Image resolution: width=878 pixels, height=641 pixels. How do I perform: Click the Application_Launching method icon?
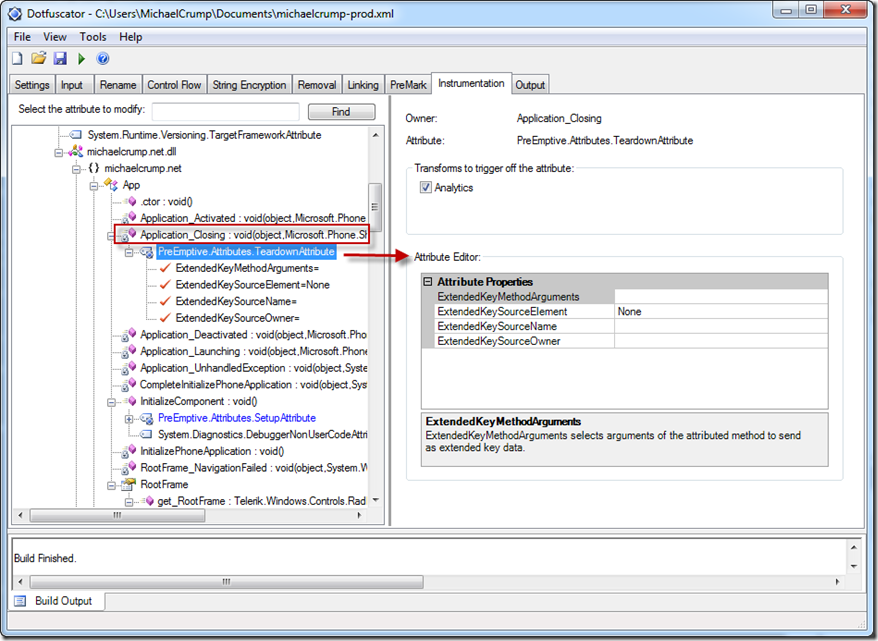pyautogui.click(x=129, y=351)
